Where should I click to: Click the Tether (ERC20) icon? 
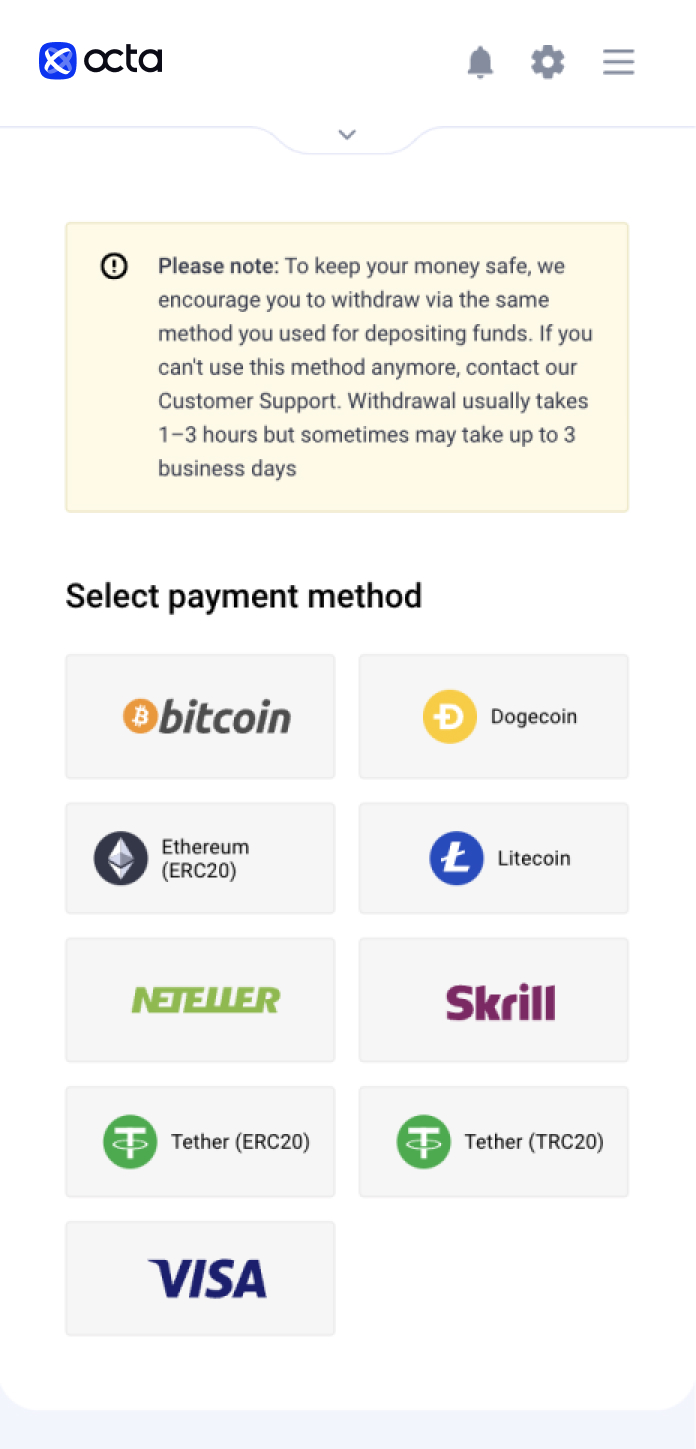[x=130, y=1141]
